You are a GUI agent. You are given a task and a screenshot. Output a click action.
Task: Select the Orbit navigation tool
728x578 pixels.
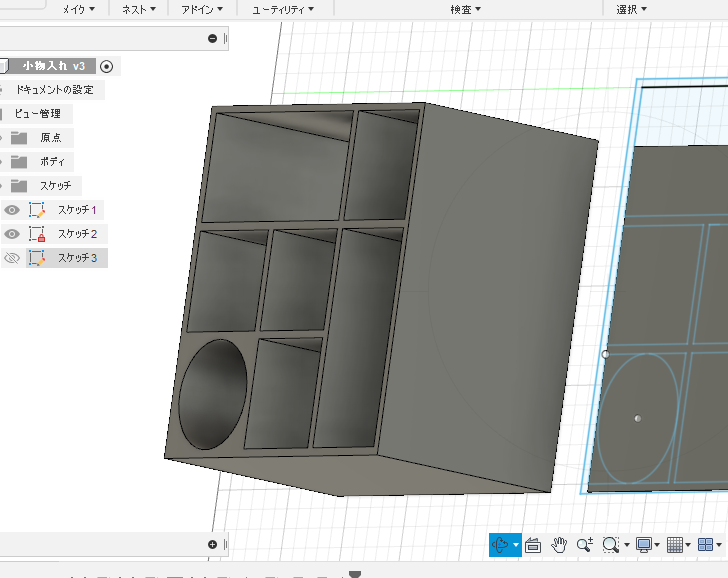(500, 545)
